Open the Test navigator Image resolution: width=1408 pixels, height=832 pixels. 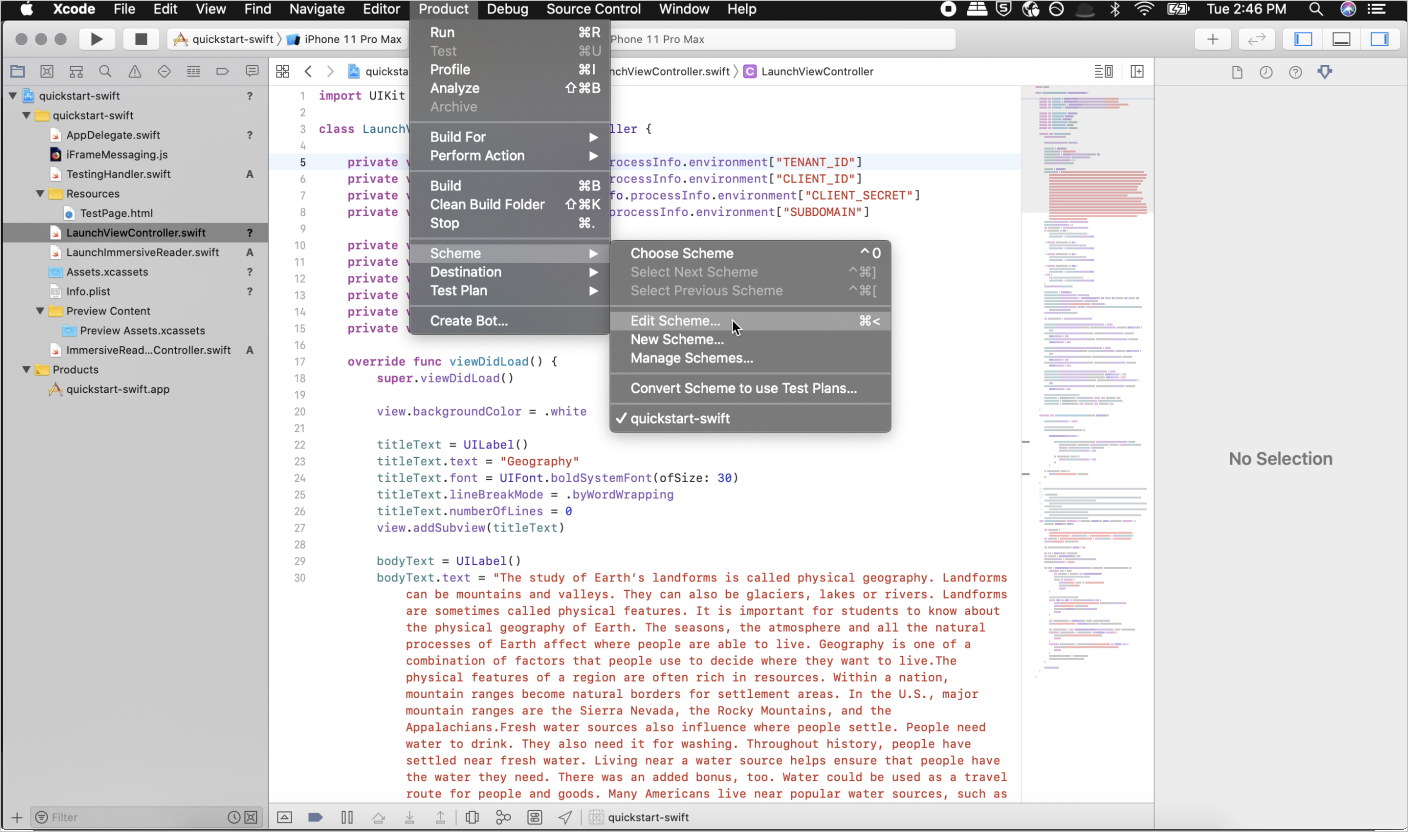(x=163, y=71)
